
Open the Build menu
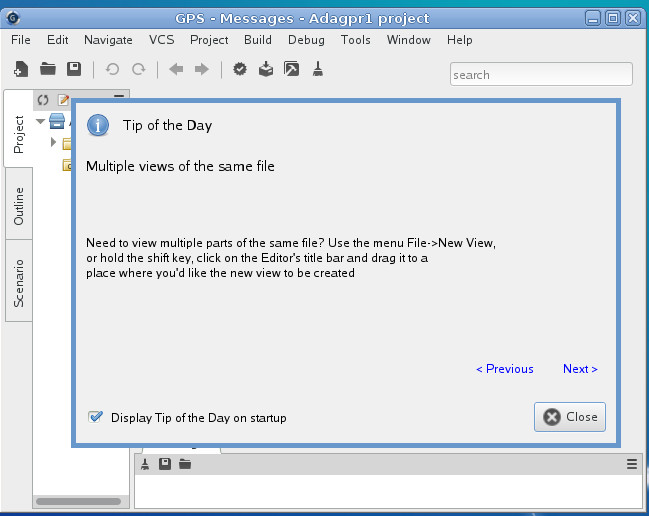click(258, 40)
